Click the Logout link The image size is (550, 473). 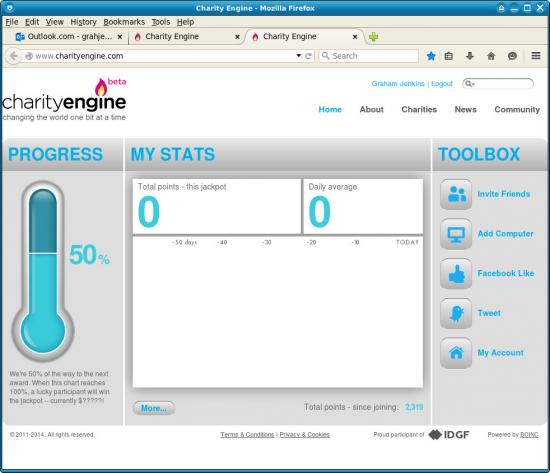point(442,84)
